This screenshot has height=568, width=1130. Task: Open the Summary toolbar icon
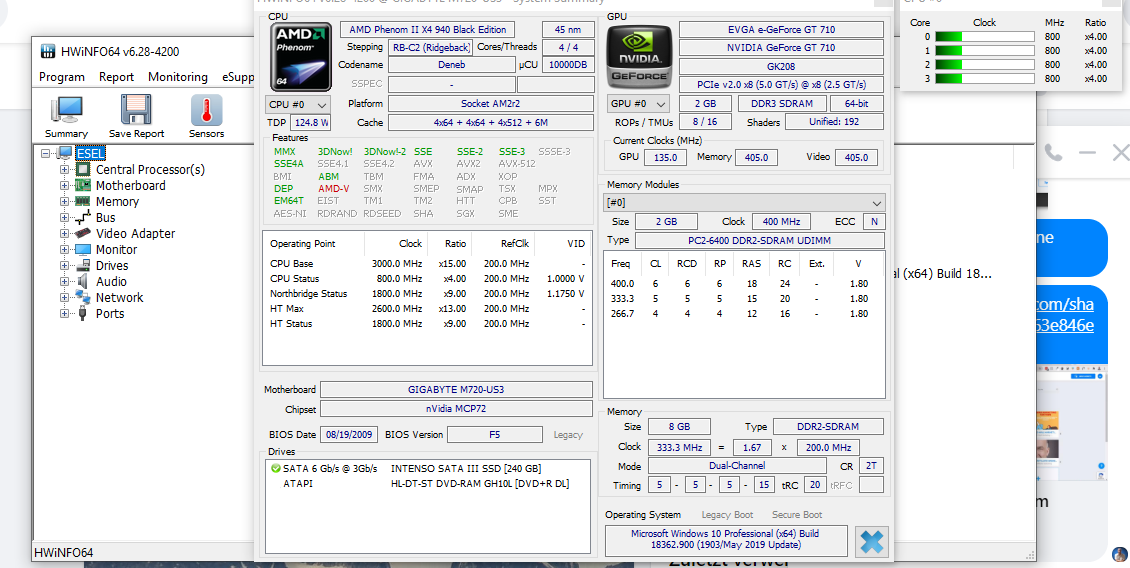66,110
